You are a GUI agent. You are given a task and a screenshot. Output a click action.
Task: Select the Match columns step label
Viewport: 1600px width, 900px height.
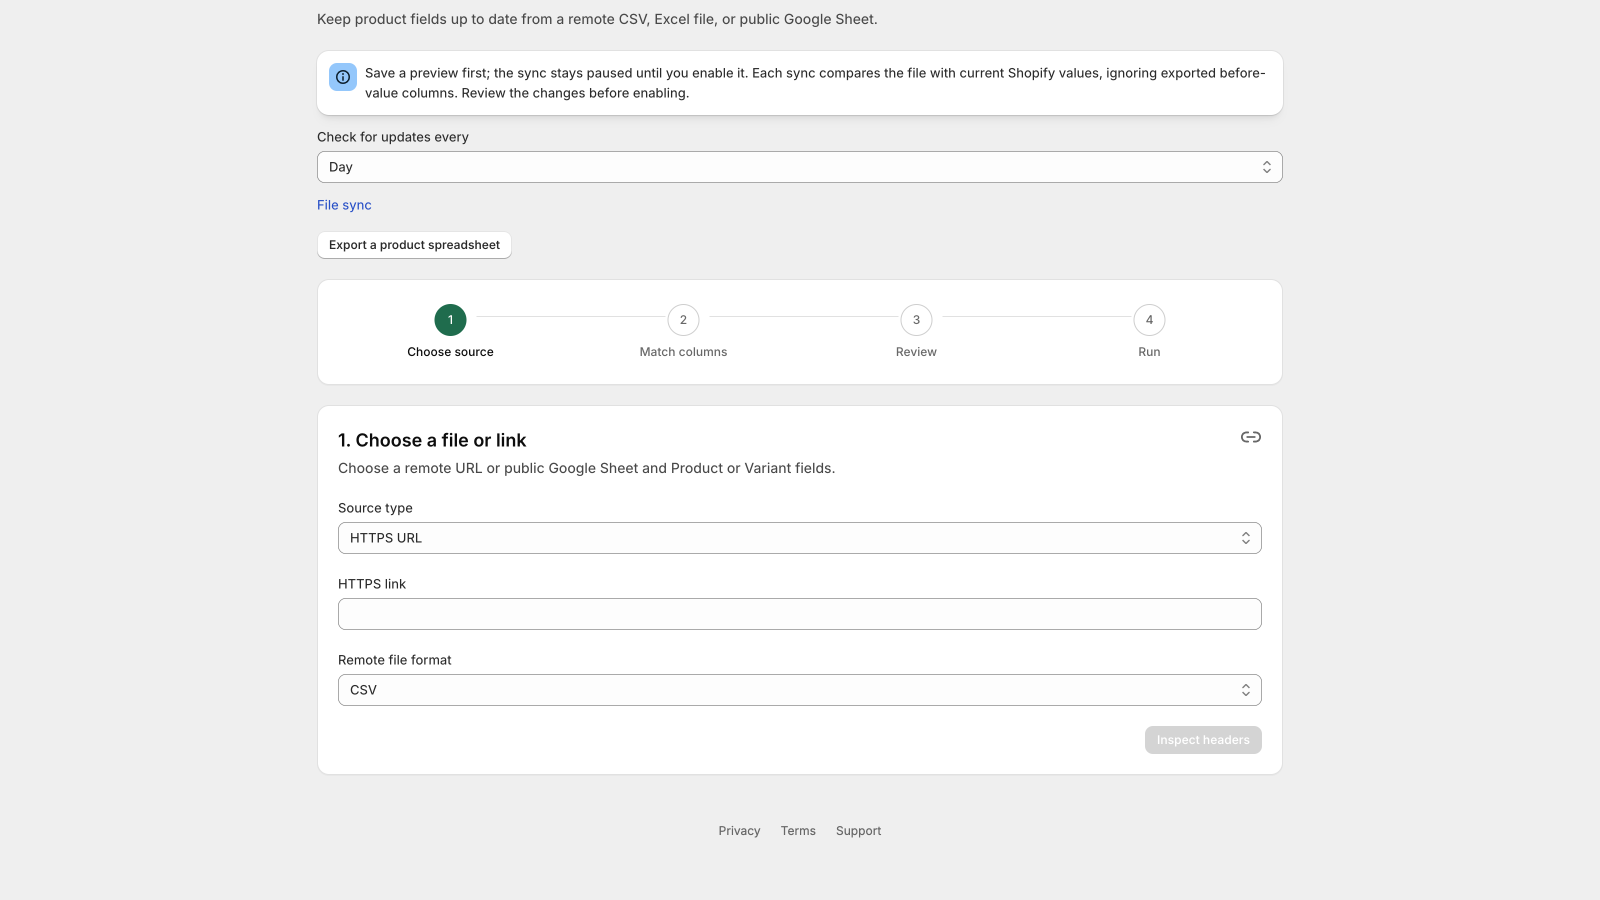[x=683, y=352]
